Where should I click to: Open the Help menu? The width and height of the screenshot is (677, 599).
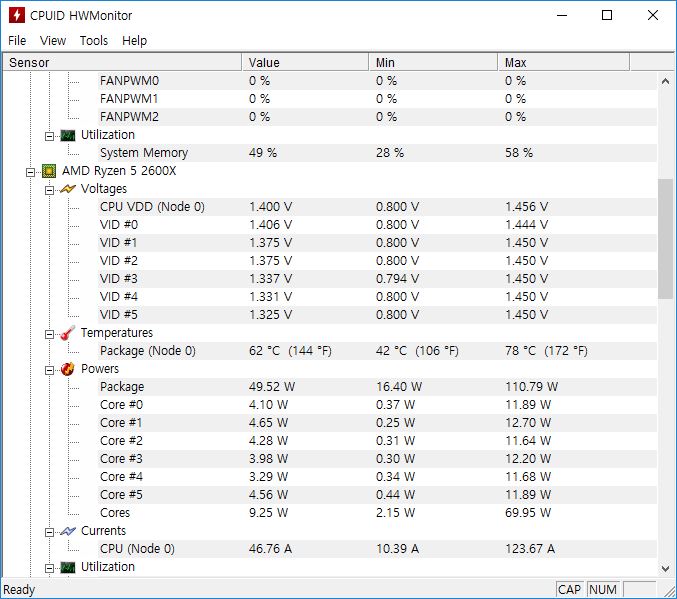[x=134, y=41]
